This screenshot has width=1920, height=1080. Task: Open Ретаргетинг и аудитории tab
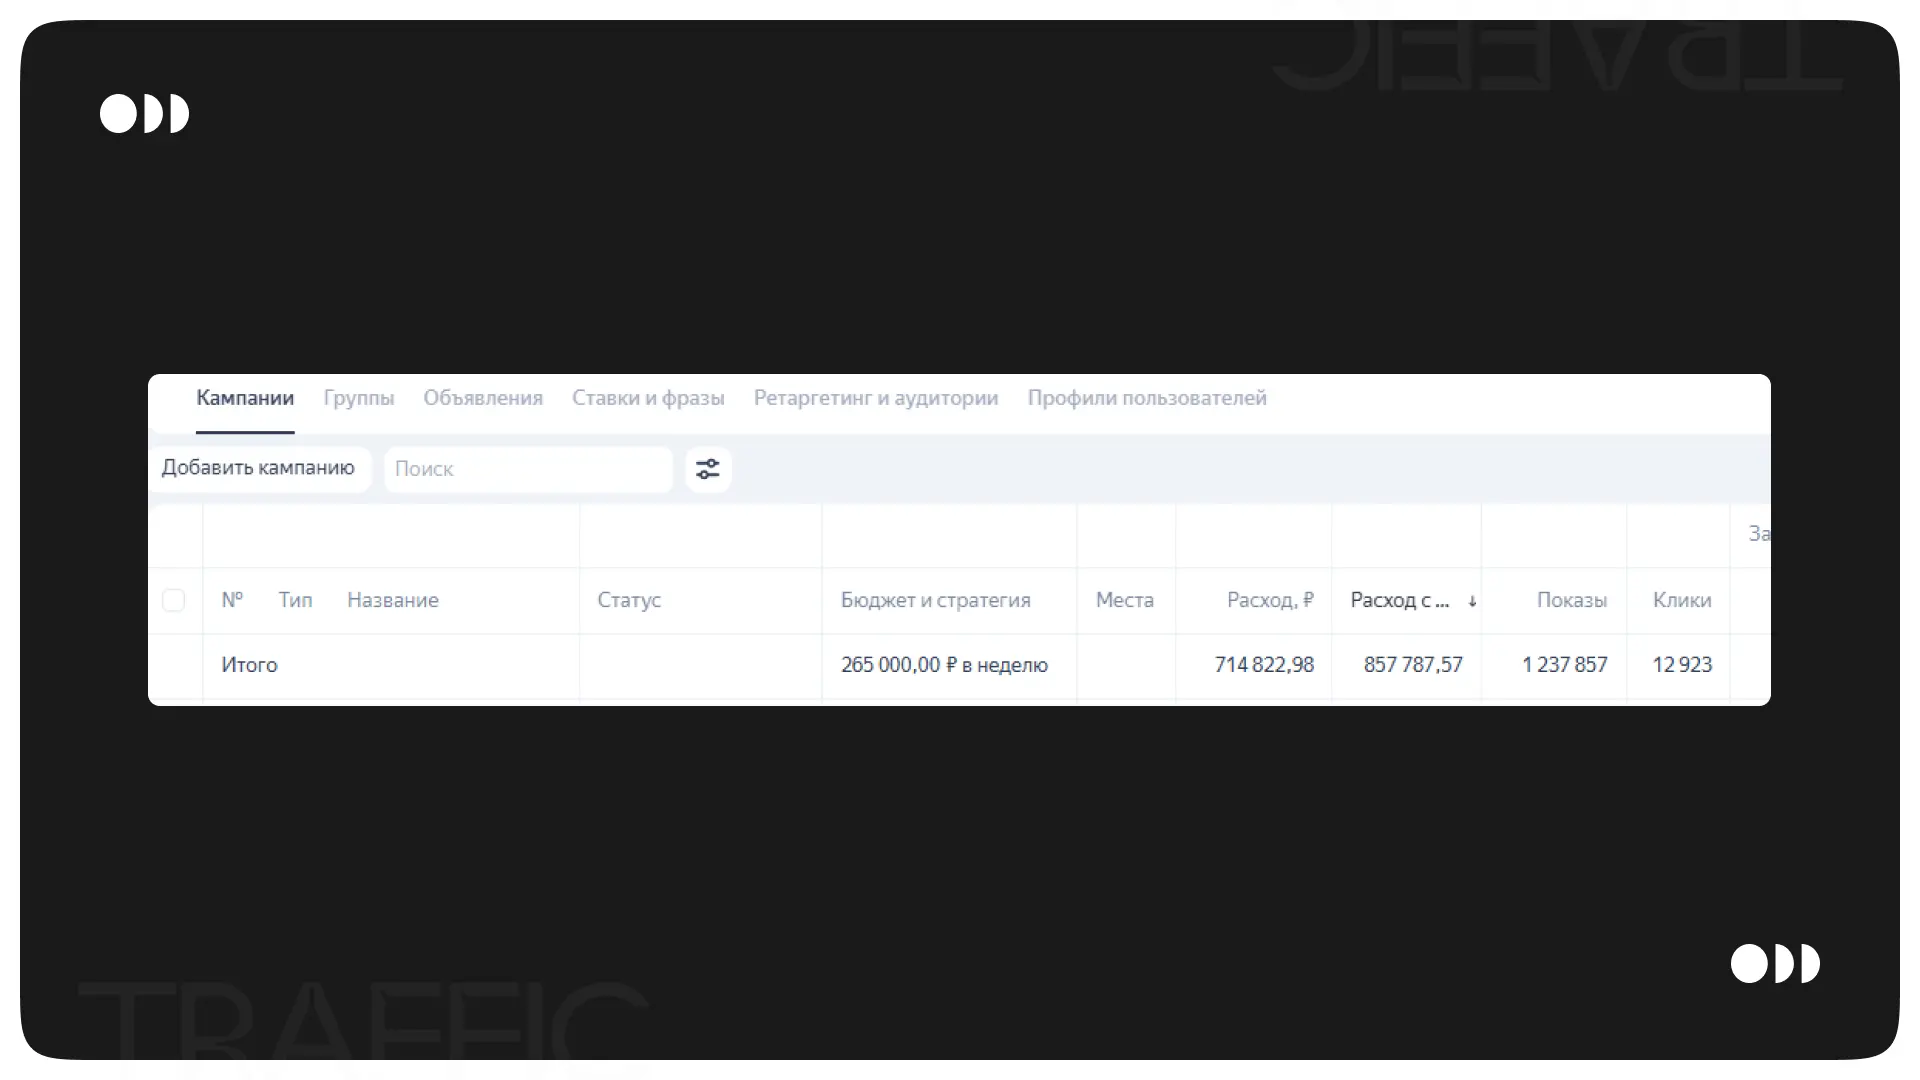876,398
